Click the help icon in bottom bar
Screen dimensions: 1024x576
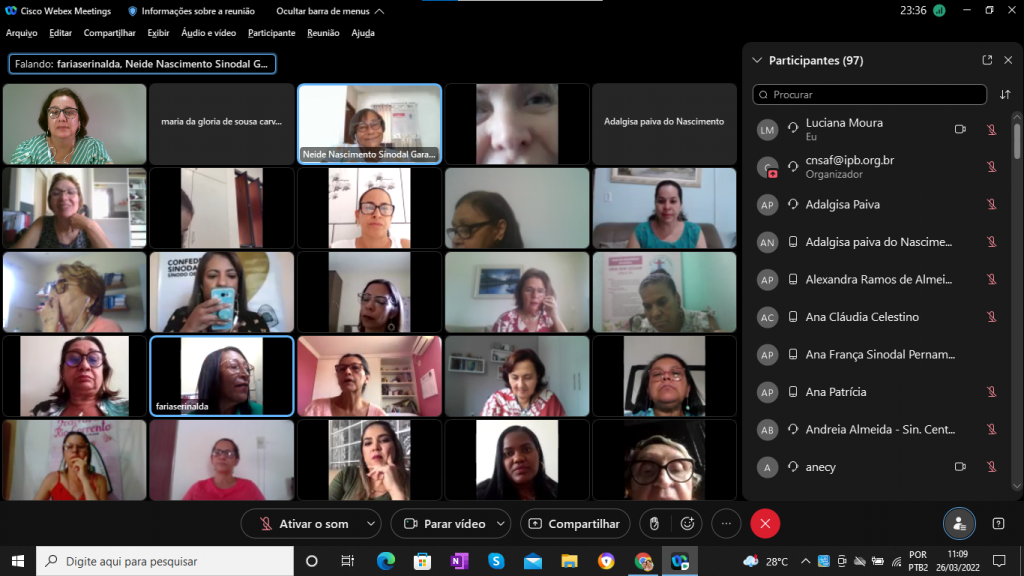point(998,523)
